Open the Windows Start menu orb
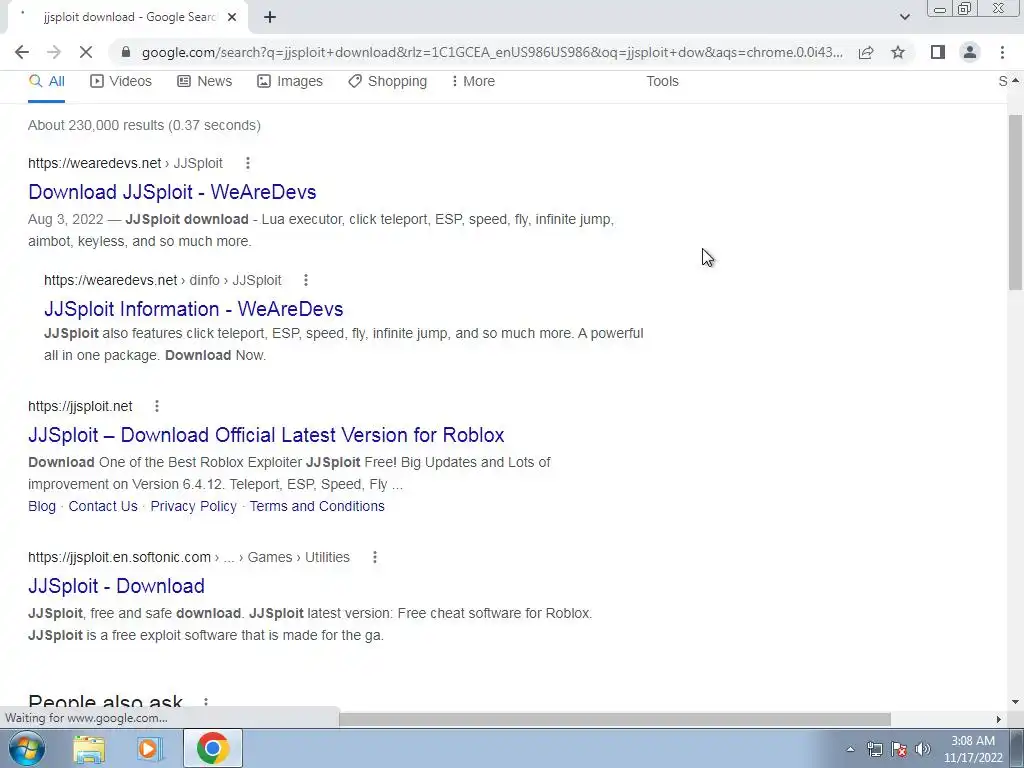Image resolution: width=1024 pixels, height=768 pixels. point(27,748)
